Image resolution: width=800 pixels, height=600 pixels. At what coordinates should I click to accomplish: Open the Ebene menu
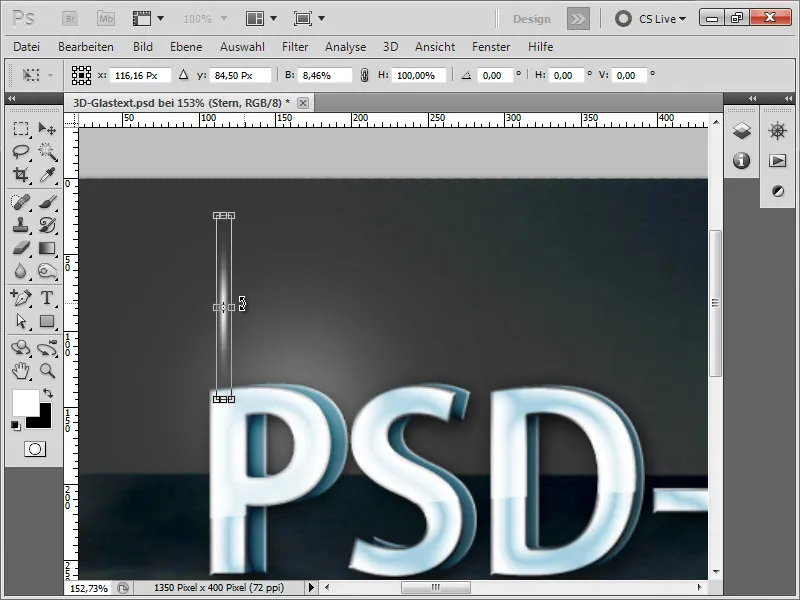[x=186, y=47]
